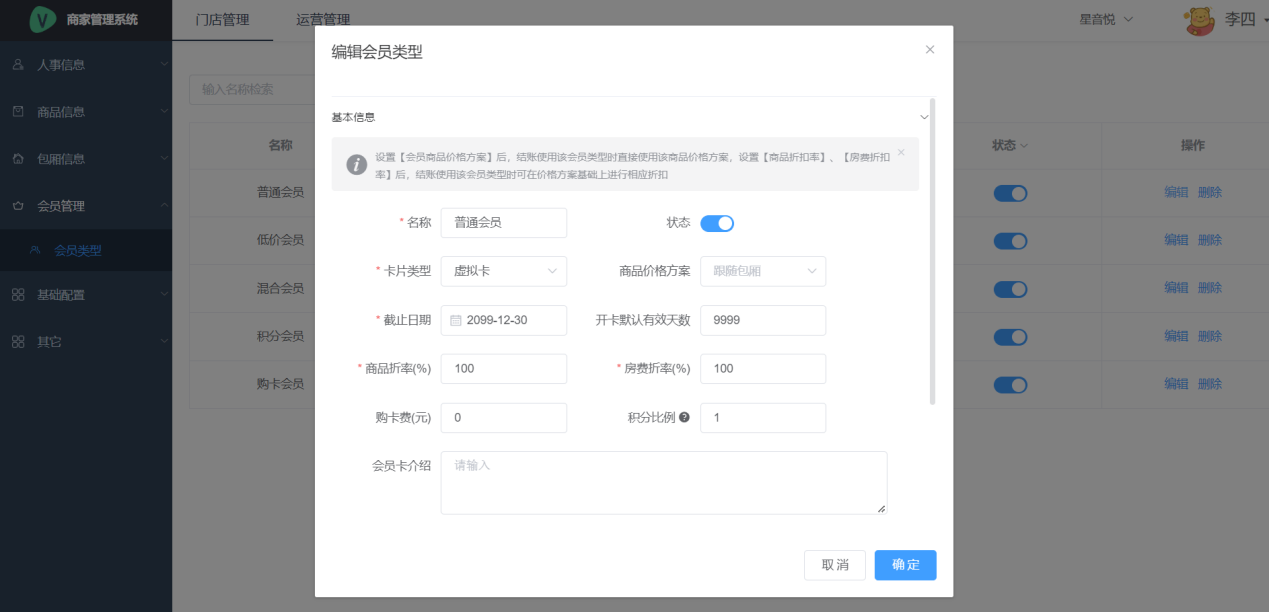Screen dimensions: 1269x612
Task: Click the 输入名称检索 search box
Action: (252, 89)
